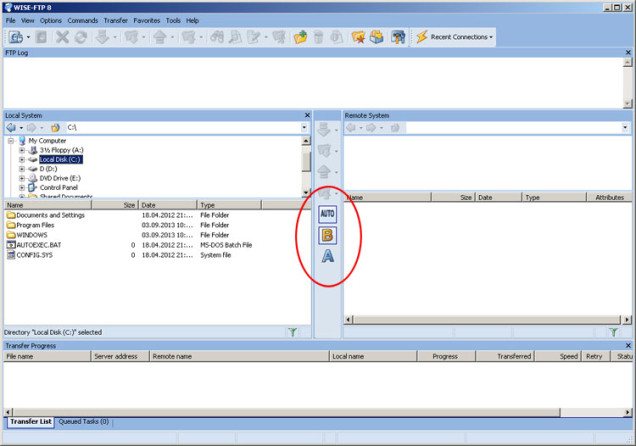The width and height of the screenshot is (636, 446).
Task: Click the local Back navigation arrow
Action: 11,128
